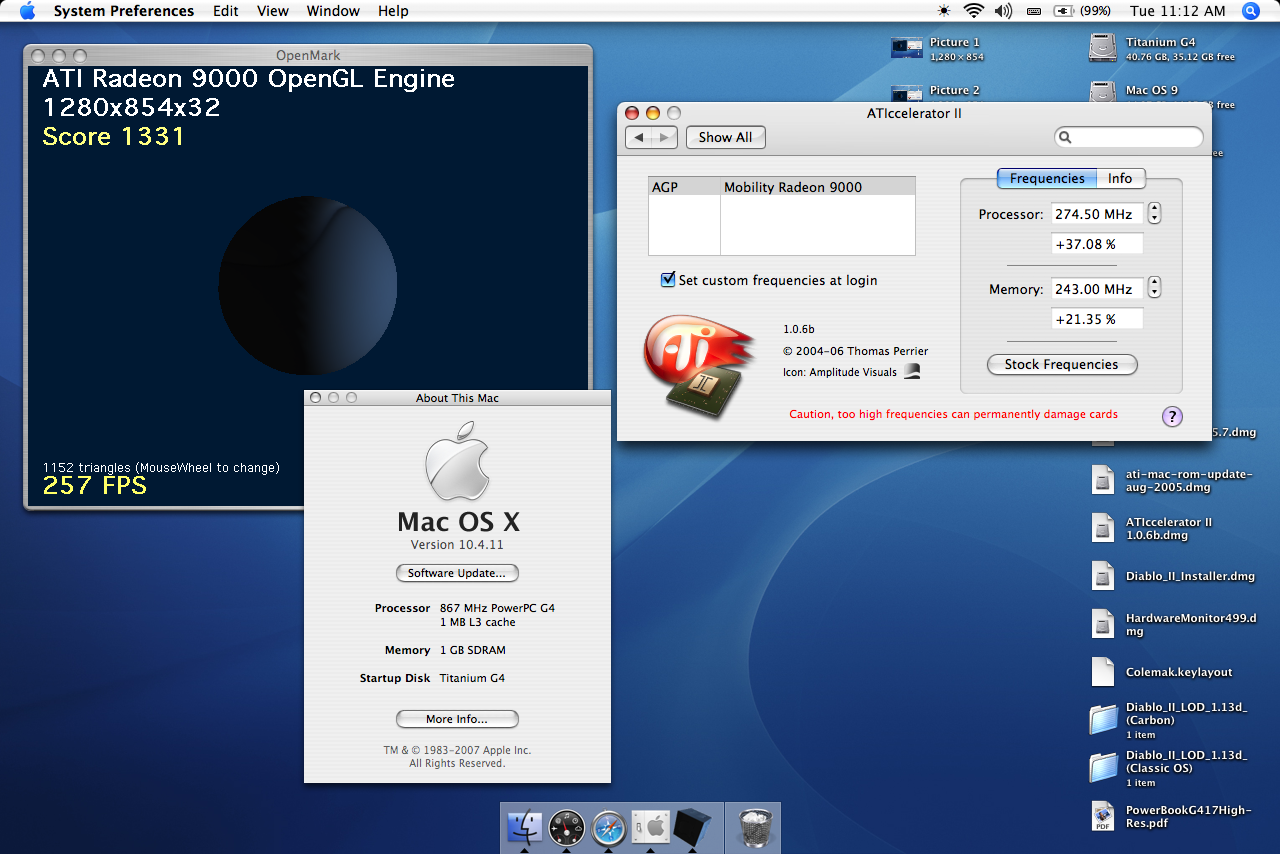
Task: Click the Memory 243.00 MHz field
Action: point(1097,288)
